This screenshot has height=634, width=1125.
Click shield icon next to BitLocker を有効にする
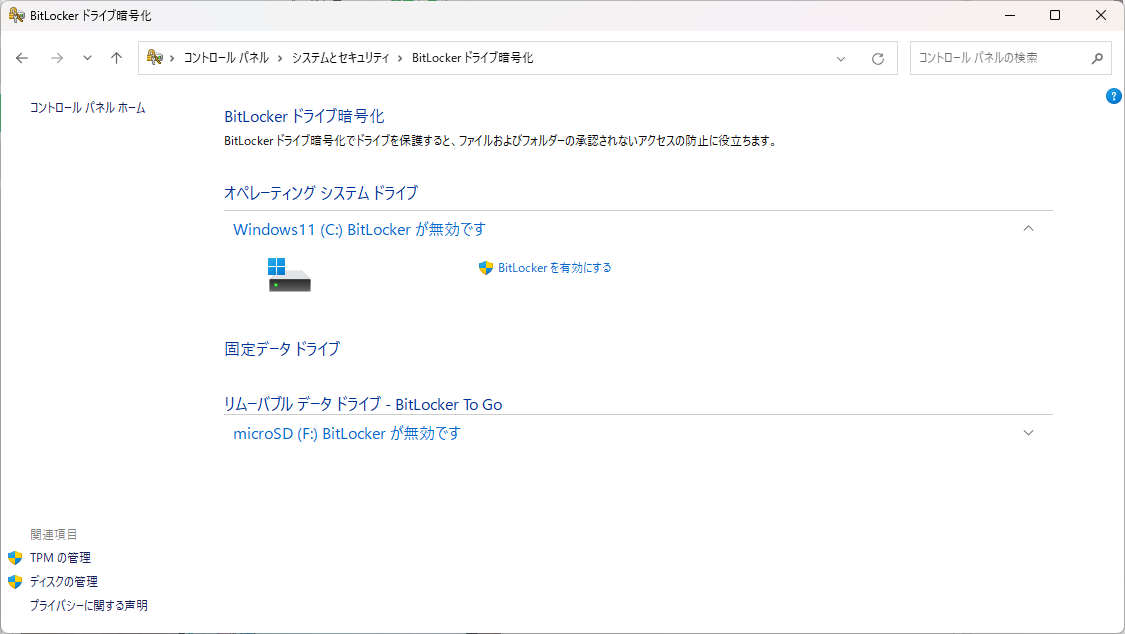[x=486, y=268]
